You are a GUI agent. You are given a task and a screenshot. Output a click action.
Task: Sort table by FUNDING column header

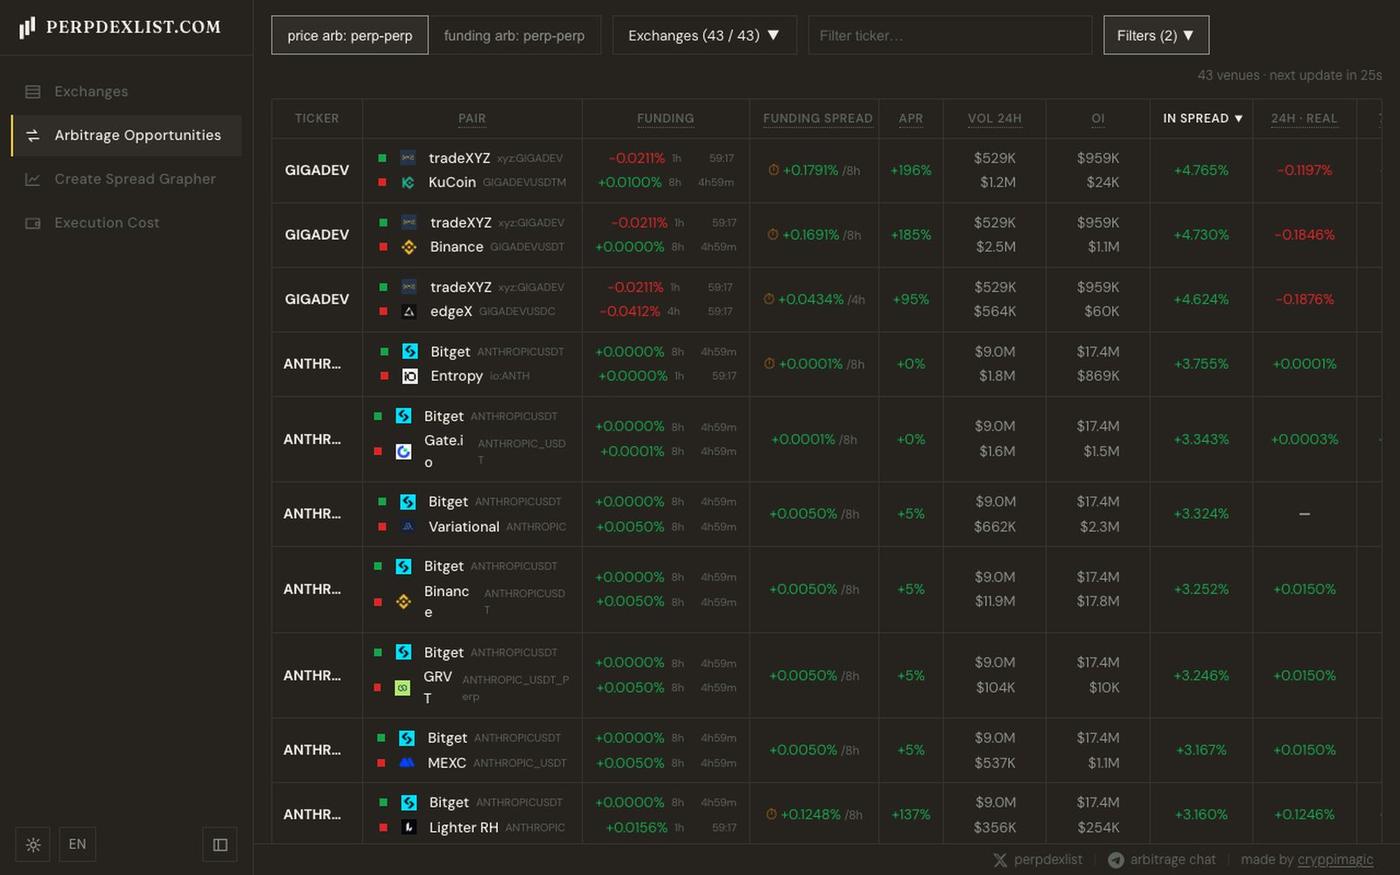click(x=665, y=118)
